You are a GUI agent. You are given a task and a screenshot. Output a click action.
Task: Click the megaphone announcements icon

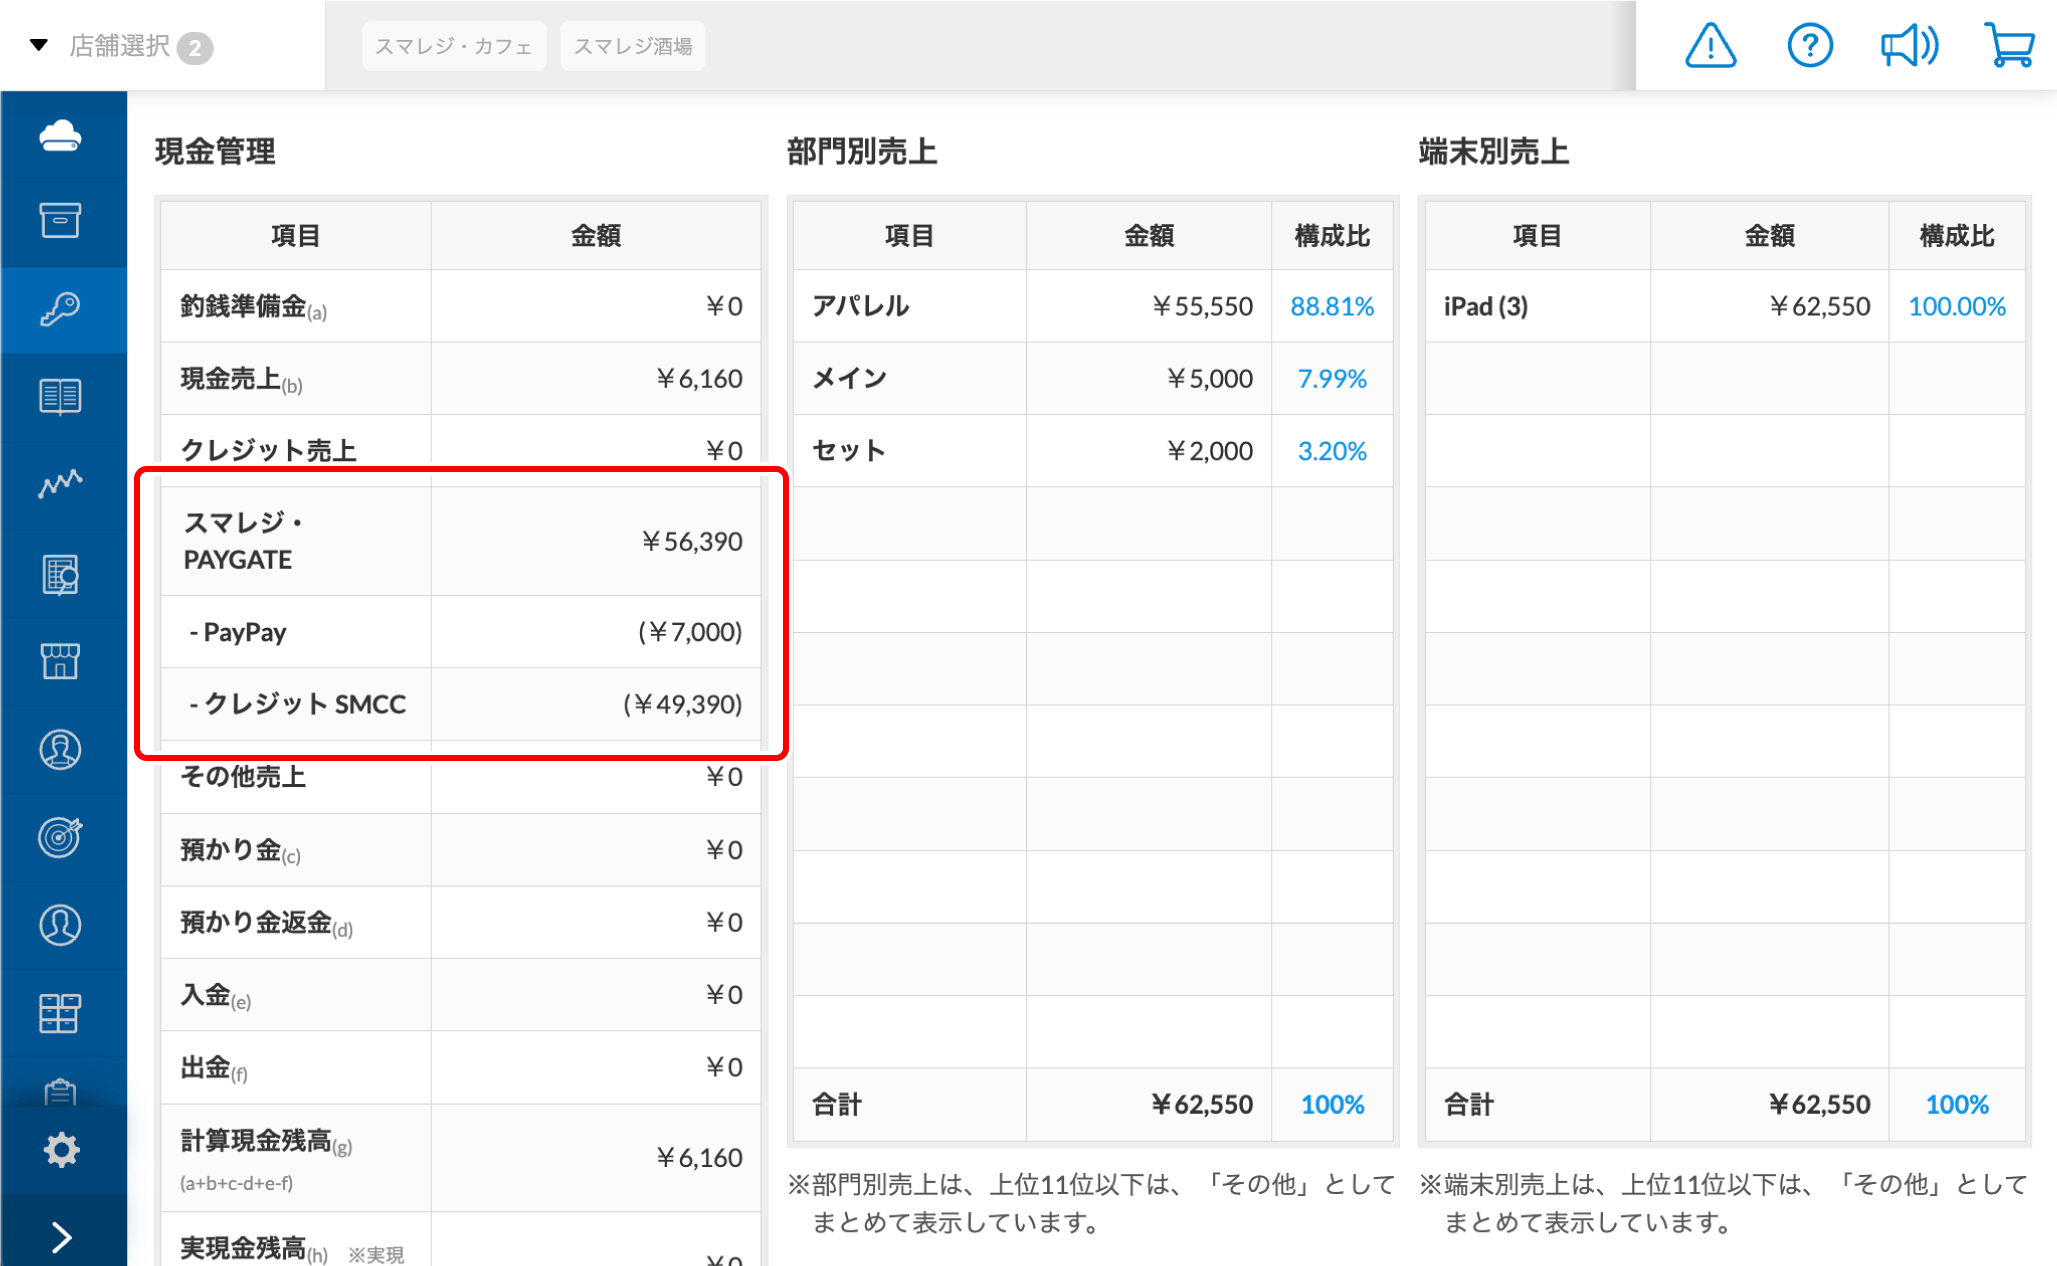point(1908,46)
